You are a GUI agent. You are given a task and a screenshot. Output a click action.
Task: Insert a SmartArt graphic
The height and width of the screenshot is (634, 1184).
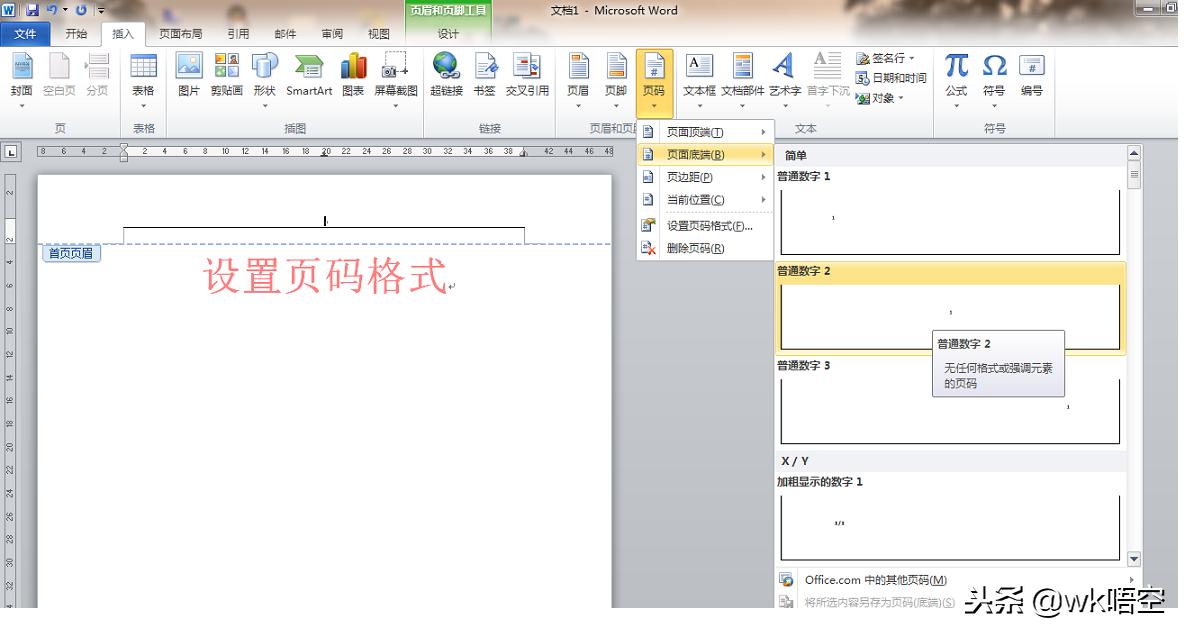[308, 75]
